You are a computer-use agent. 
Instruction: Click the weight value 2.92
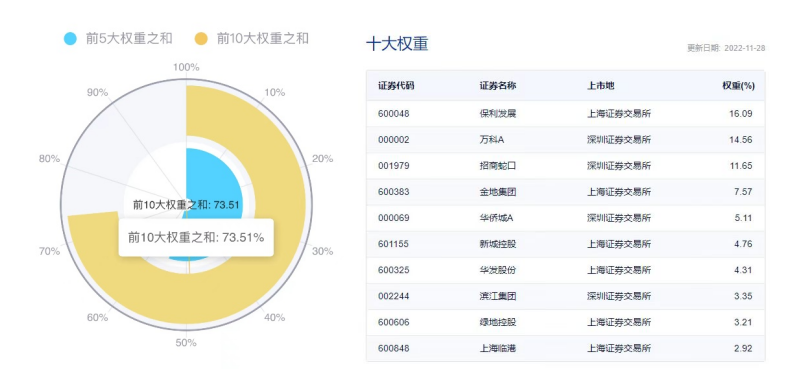tap(743, 349)
